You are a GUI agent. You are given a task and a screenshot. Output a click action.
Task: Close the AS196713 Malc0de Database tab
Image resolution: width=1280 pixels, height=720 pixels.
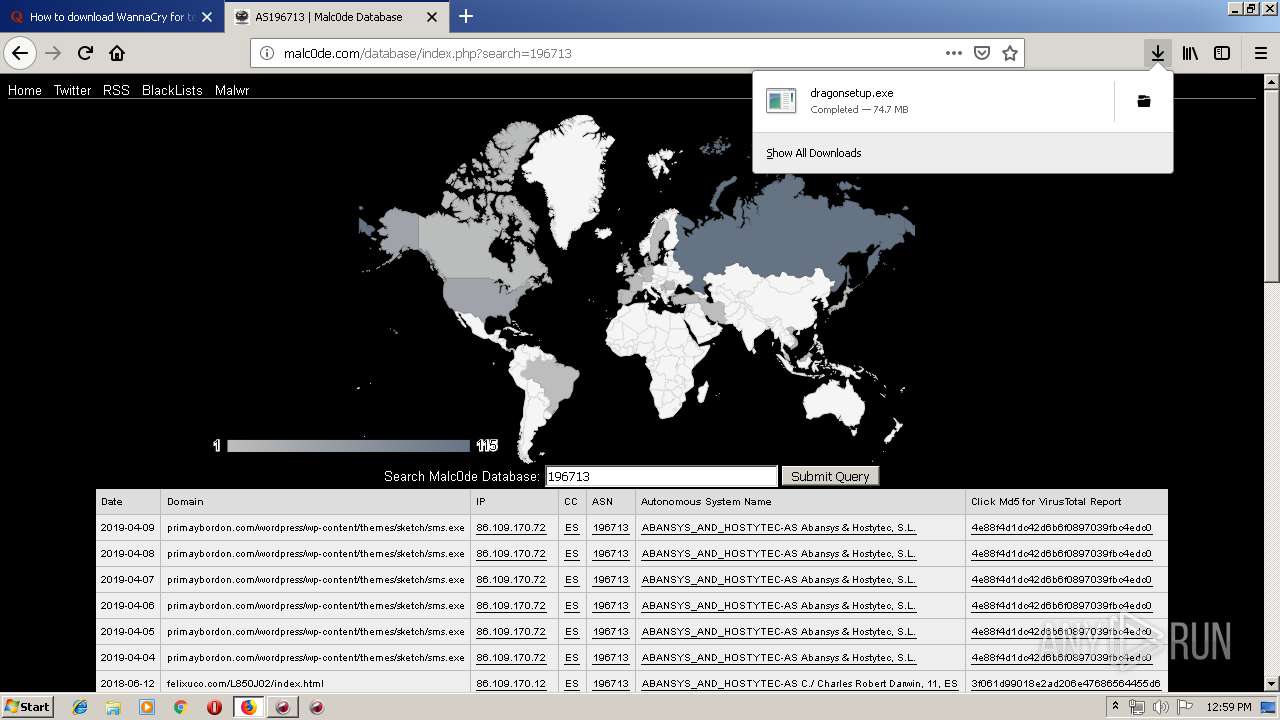pyautogui.click(x=432, y=17)
